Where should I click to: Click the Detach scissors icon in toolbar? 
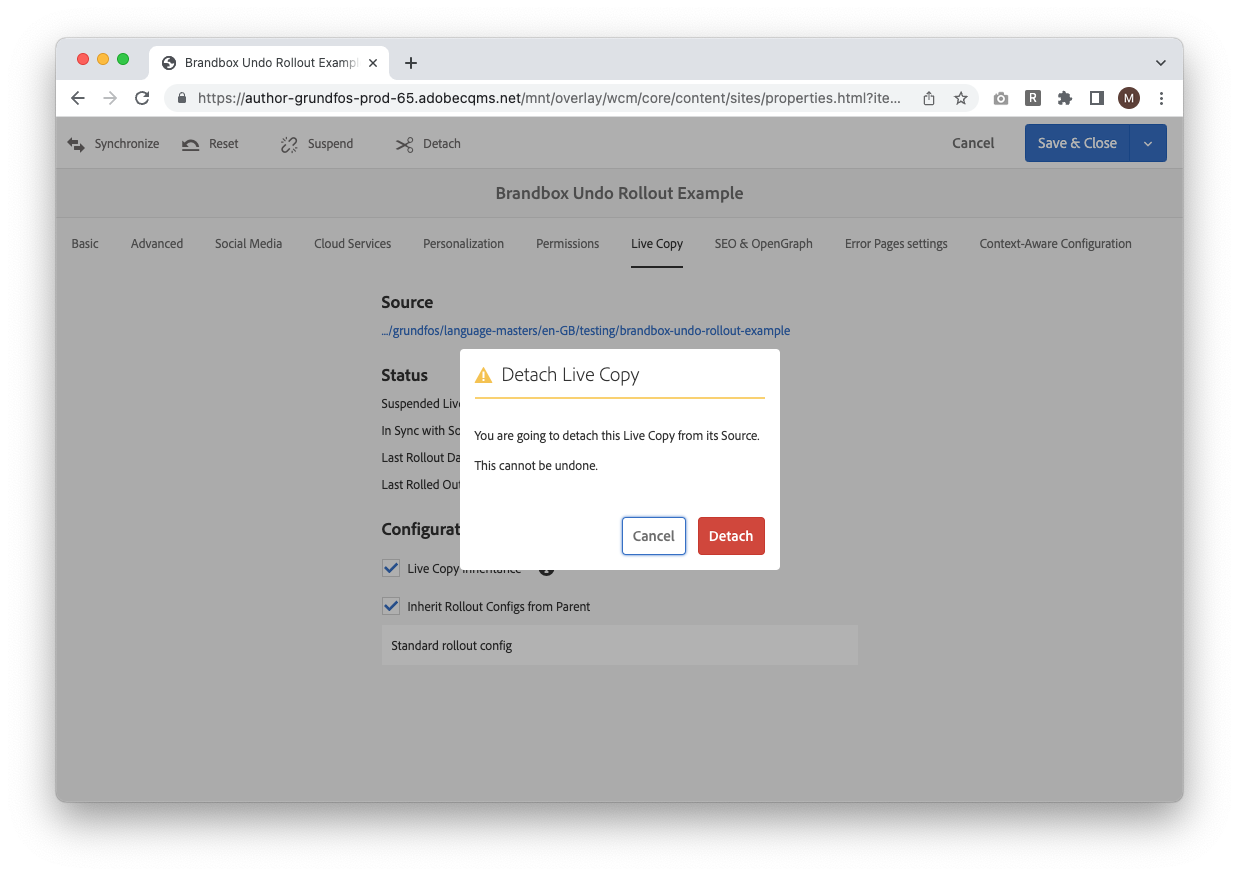tap(404, 144)
